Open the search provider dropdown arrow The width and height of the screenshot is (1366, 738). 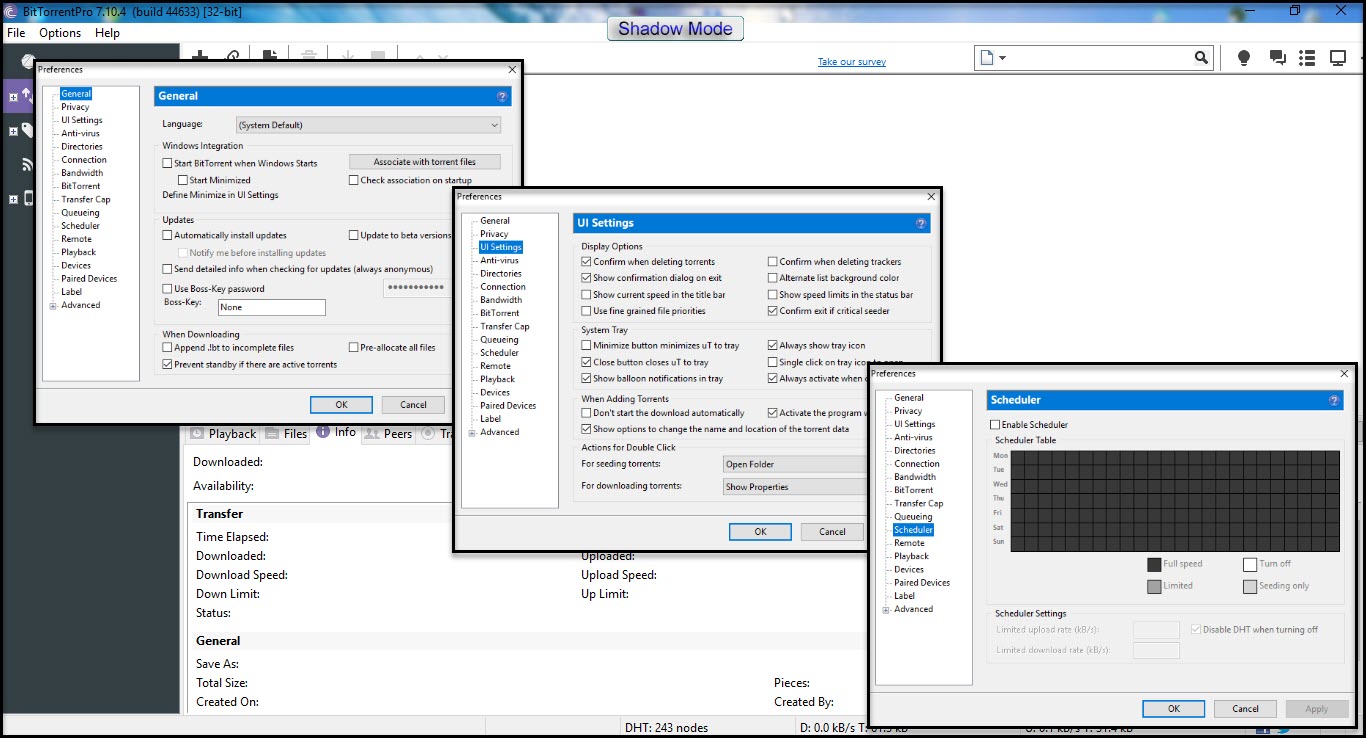1002,58
